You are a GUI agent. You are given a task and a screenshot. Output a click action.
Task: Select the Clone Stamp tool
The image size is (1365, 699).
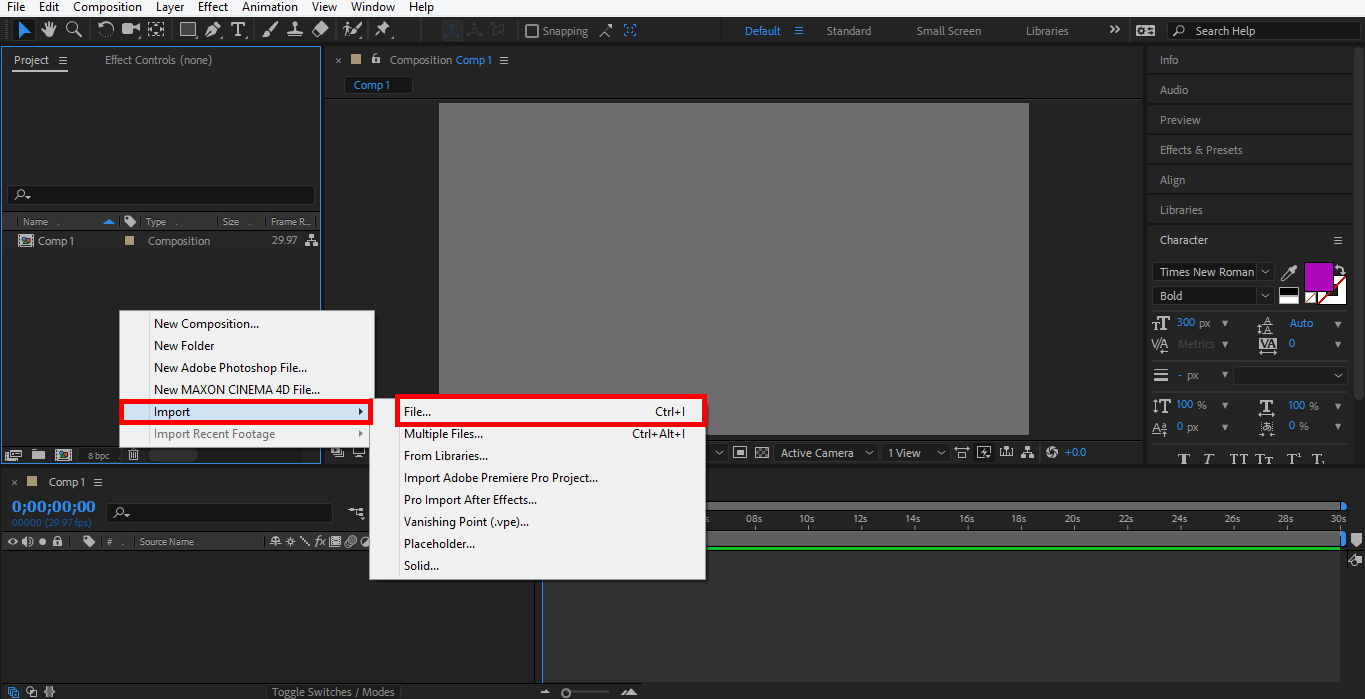click(295, 30)
